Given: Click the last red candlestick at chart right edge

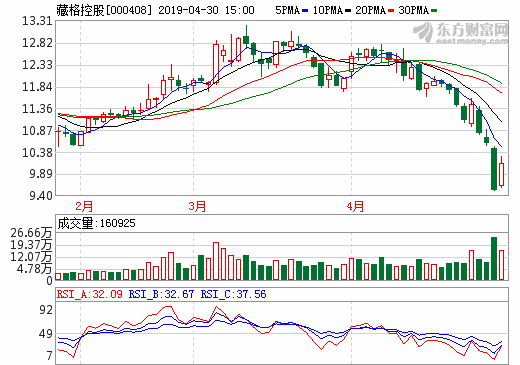Looking at the screenshot, I should pos(501,172).
